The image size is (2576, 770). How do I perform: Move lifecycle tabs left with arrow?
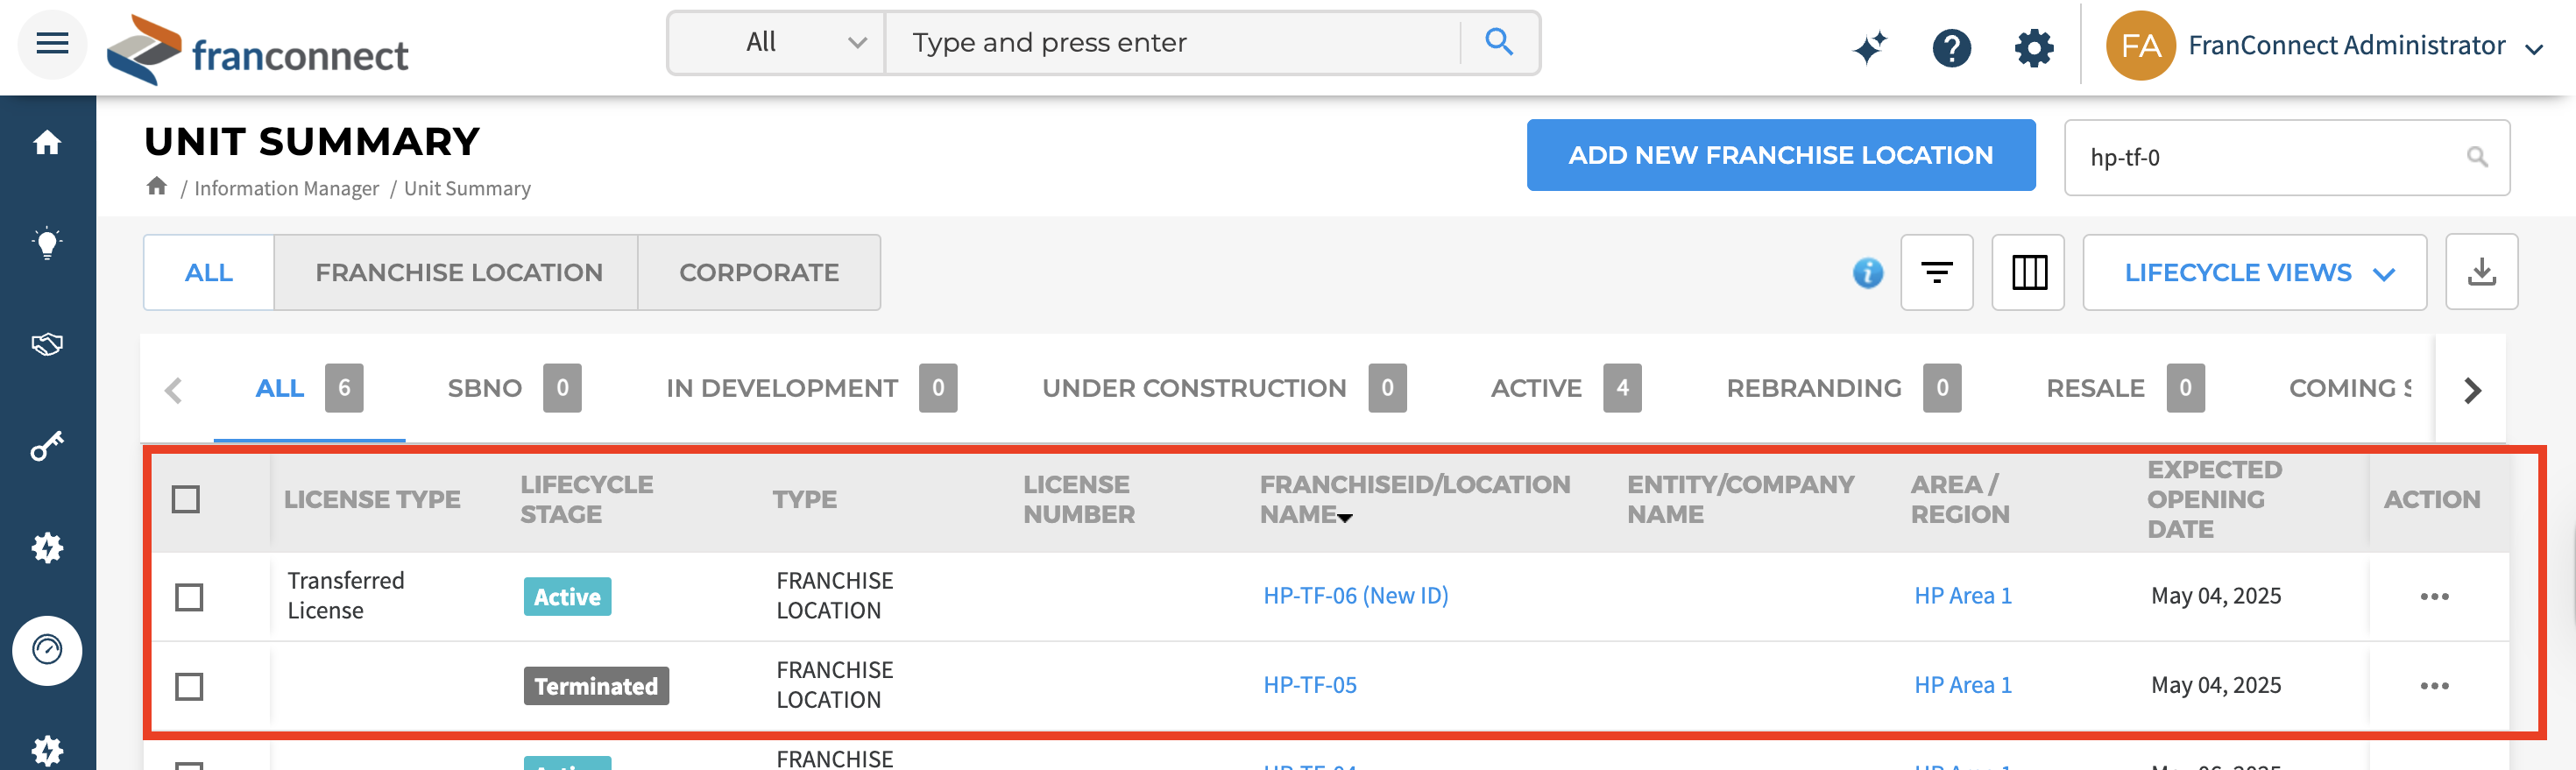point(174,389)
